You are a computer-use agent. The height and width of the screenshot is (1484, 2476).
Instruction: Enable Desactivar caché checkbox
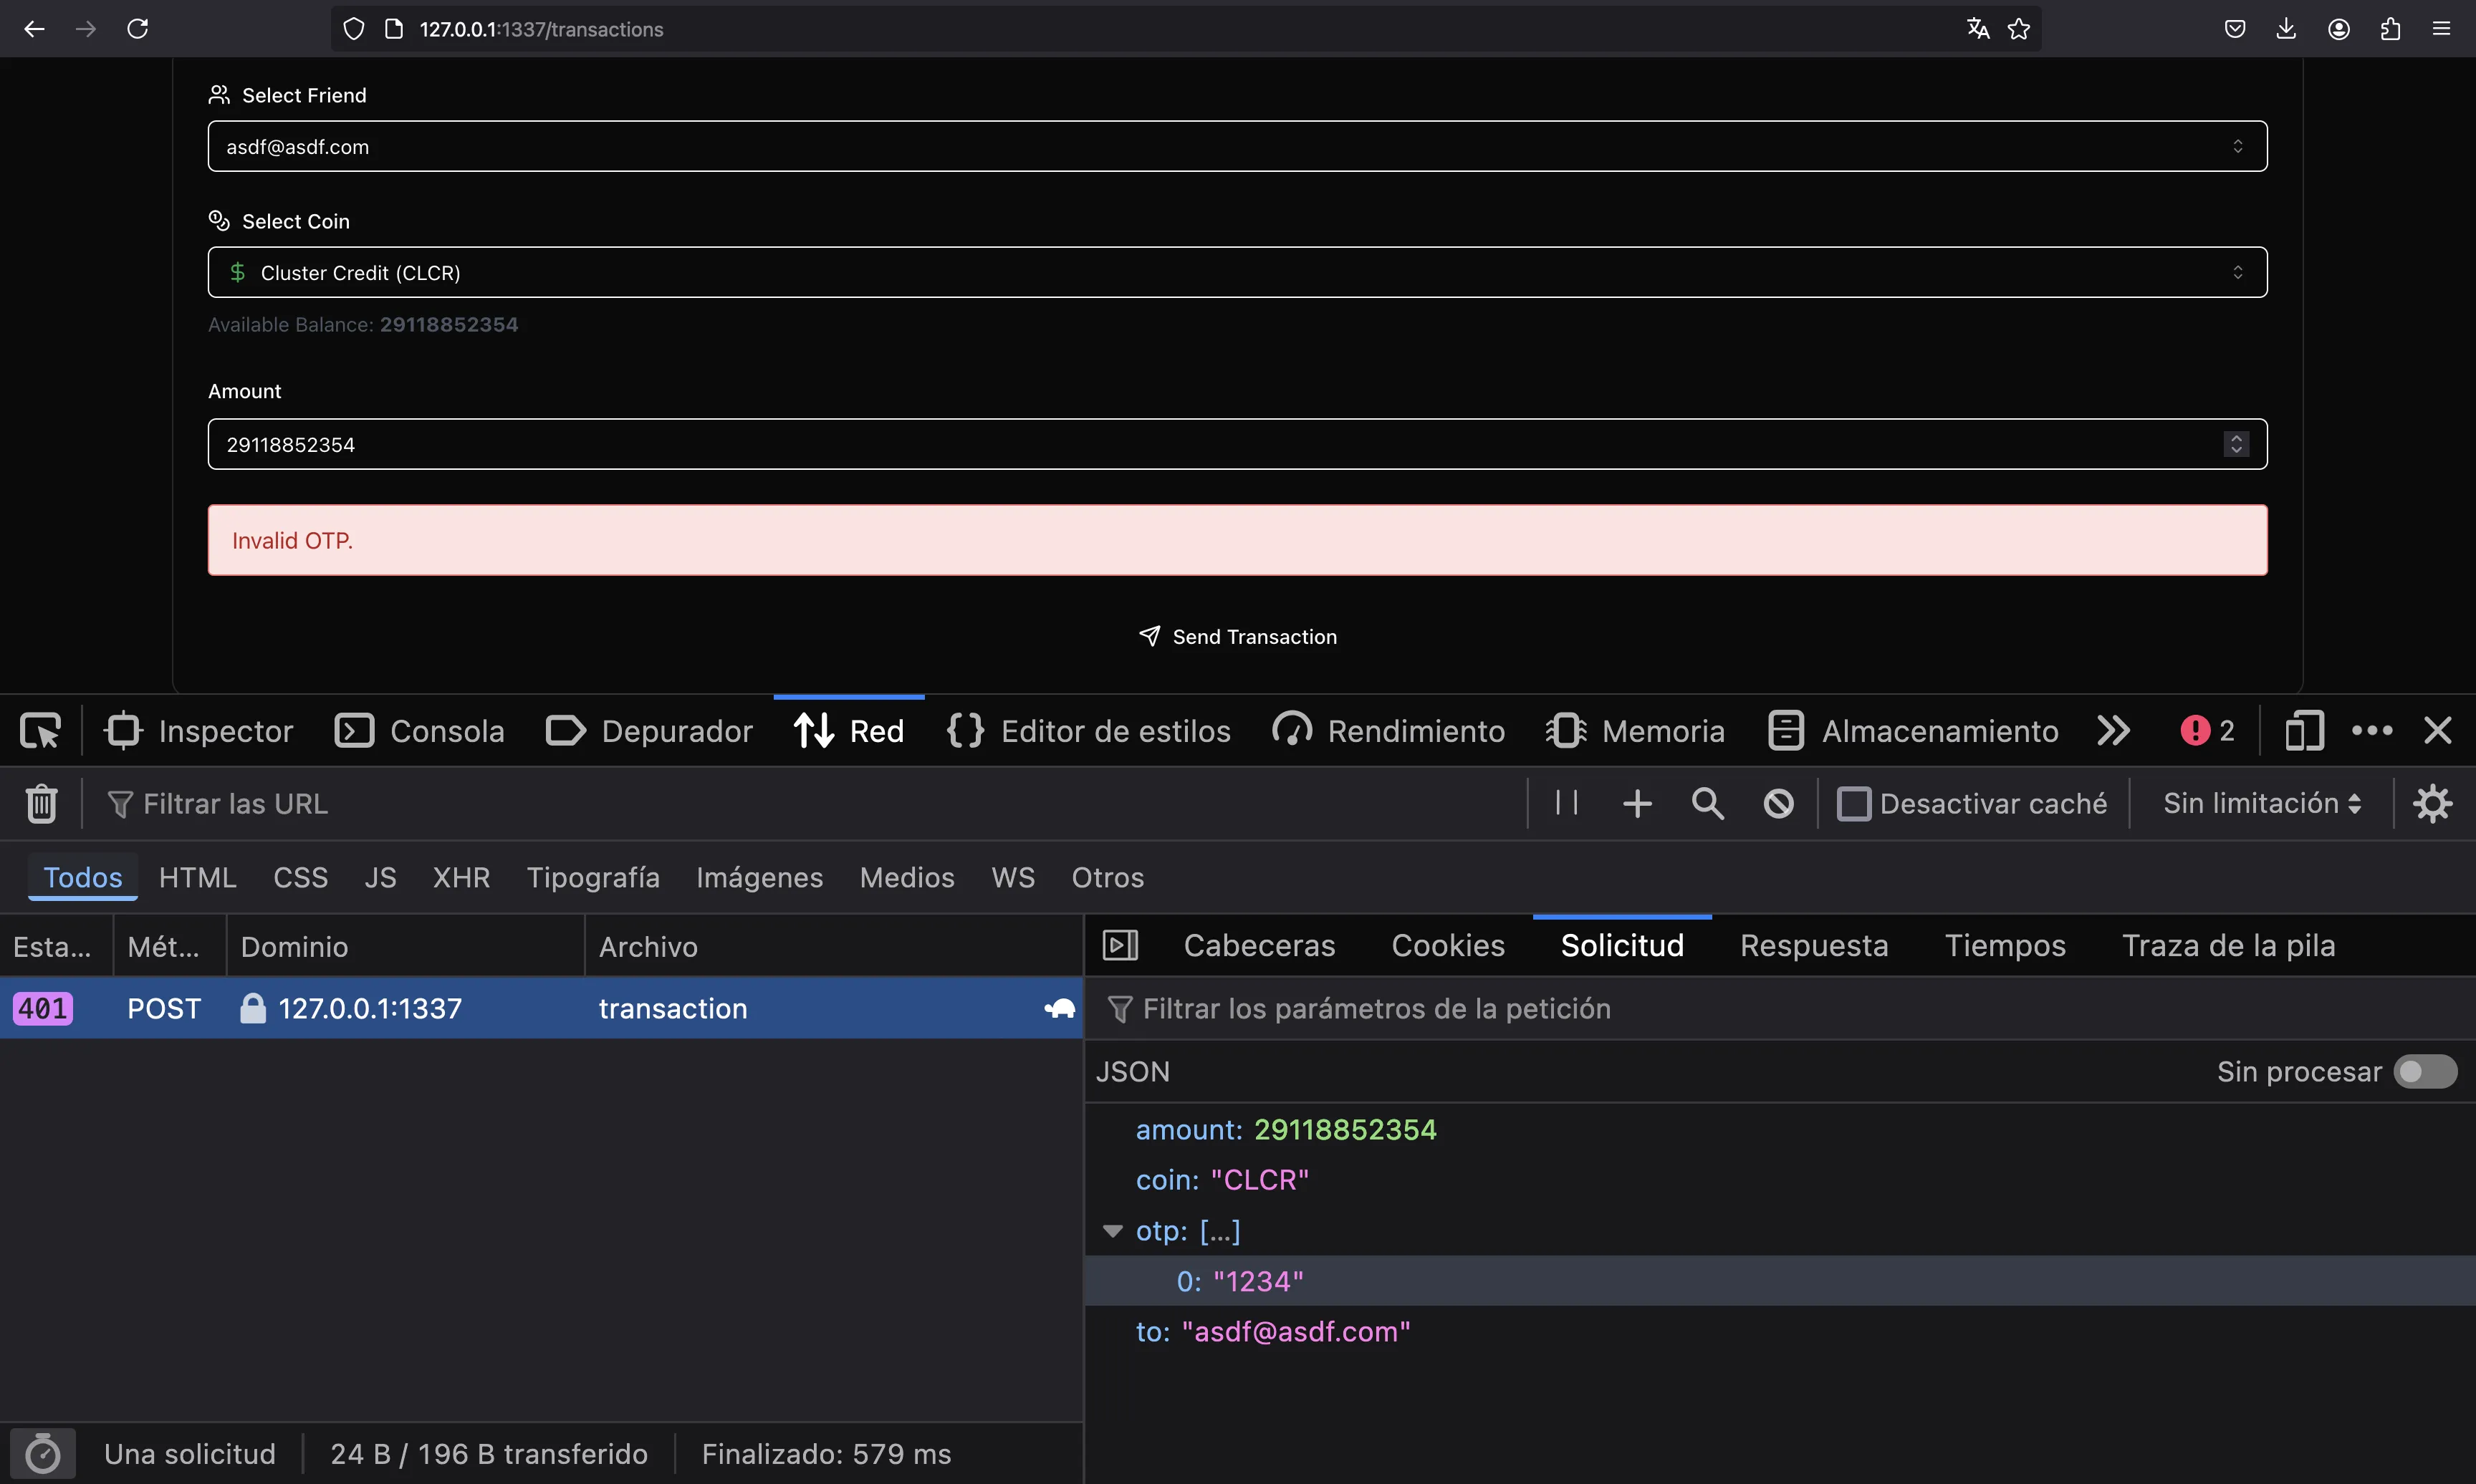tap(1853, 804)
